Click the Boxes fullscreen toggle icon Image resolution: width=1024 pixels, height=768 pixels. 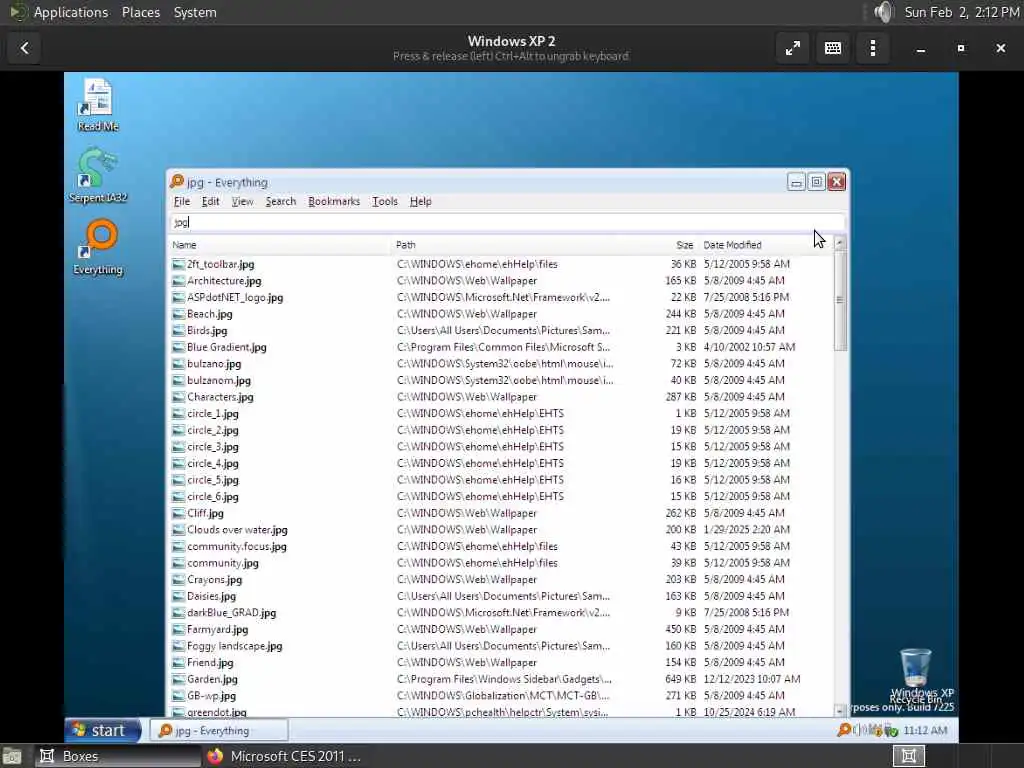click(793, 48)
